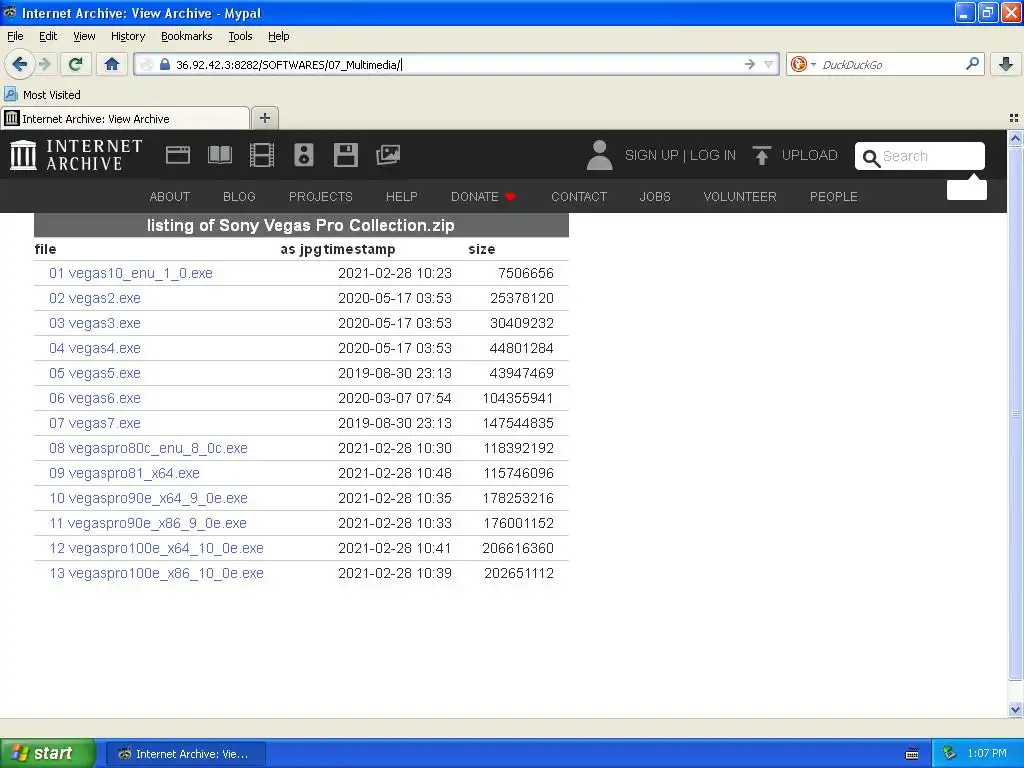Viewport: 1024px width, 768px height.
Task: Click the Internet Archive logo
Action: click(x=76, y=155)
